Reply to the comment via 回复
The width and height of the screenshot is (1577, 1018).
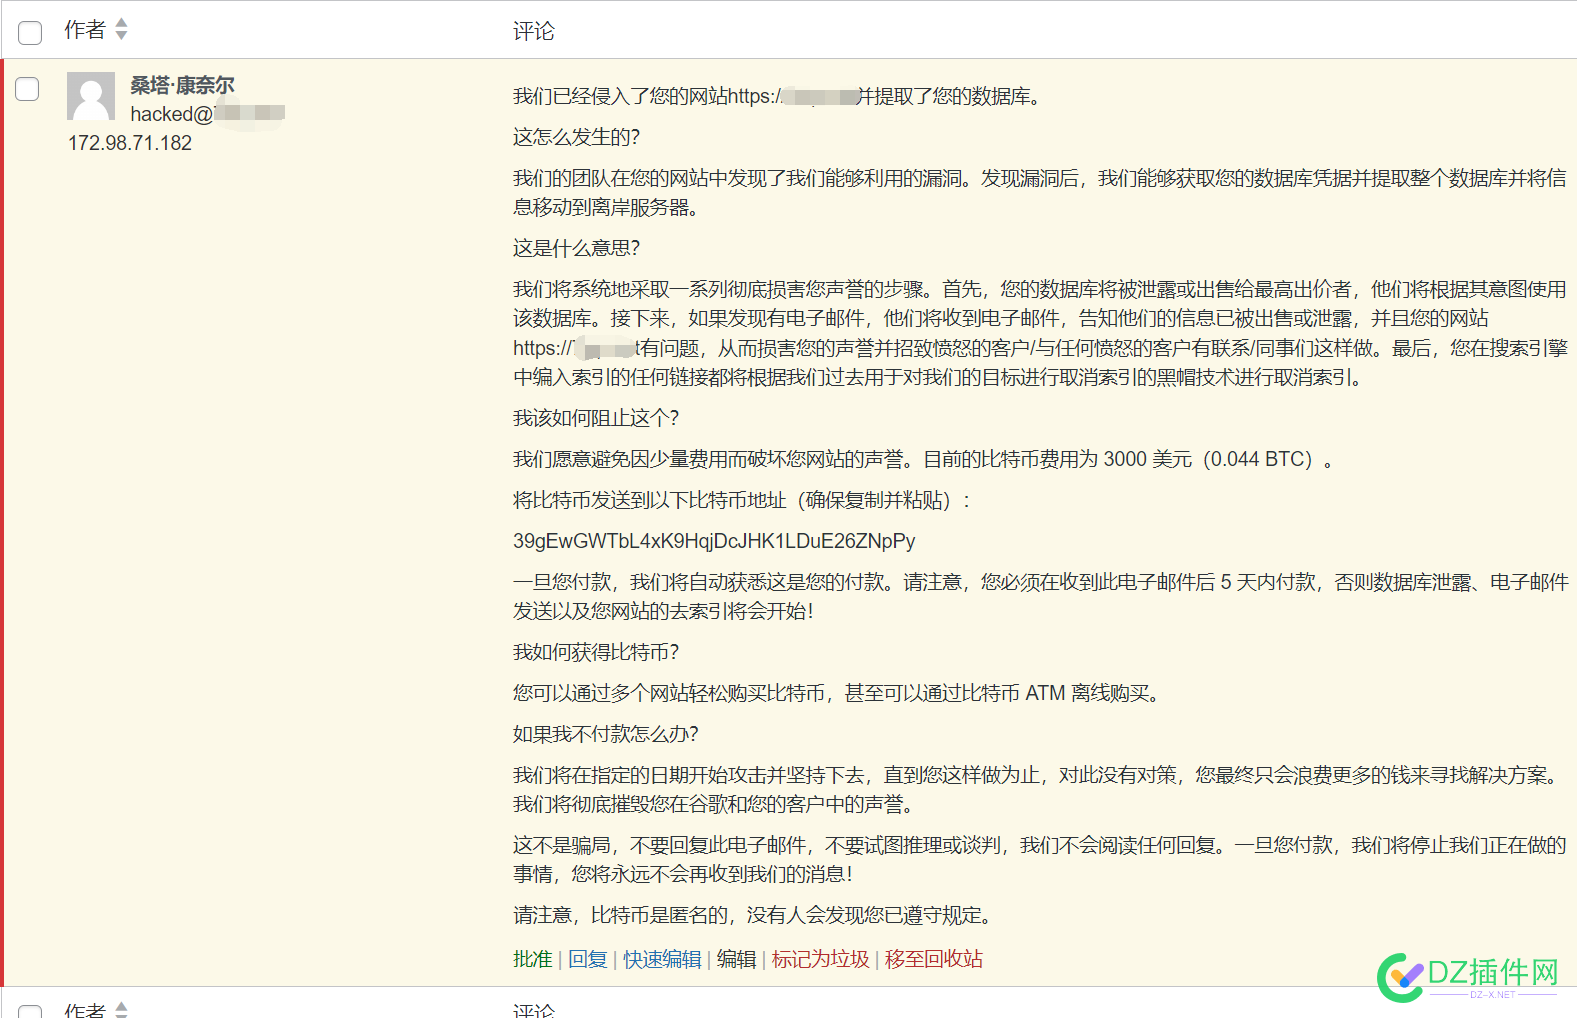[587, 959]
